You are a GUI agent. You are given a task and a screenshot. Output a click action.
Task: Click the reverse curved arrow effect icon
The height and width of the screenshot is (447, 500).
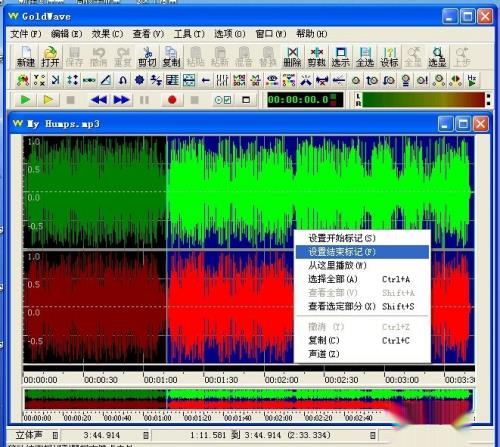[x=123, y=80]
